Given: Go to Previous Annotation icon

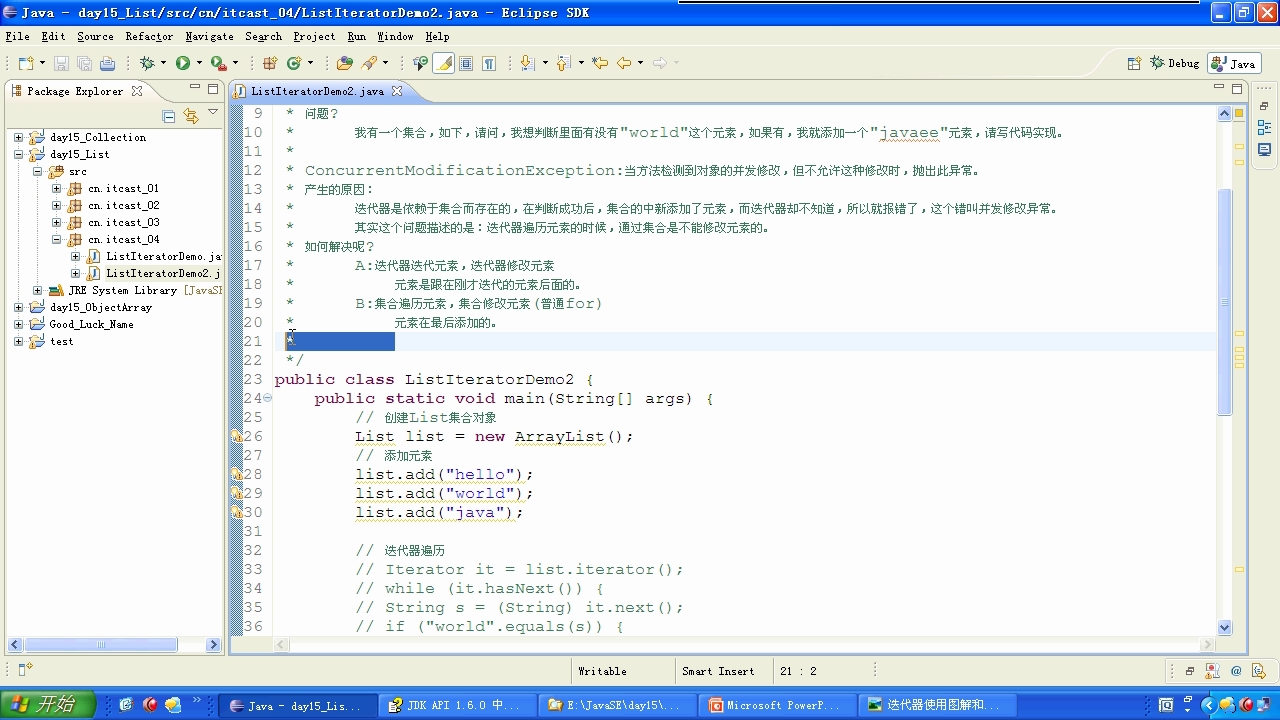Looking at the screenshot, I should coord(562,63).
